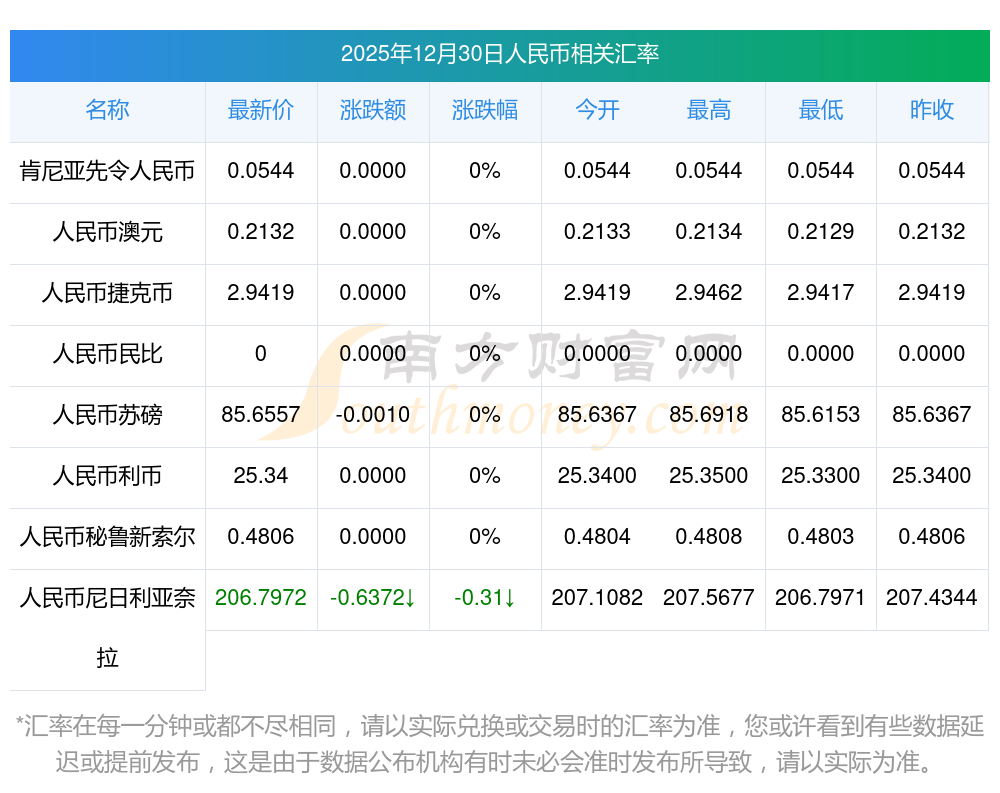1000x793 pixels.
Task: Open the 人民币捷克币 row name
Action: point(107,293)
